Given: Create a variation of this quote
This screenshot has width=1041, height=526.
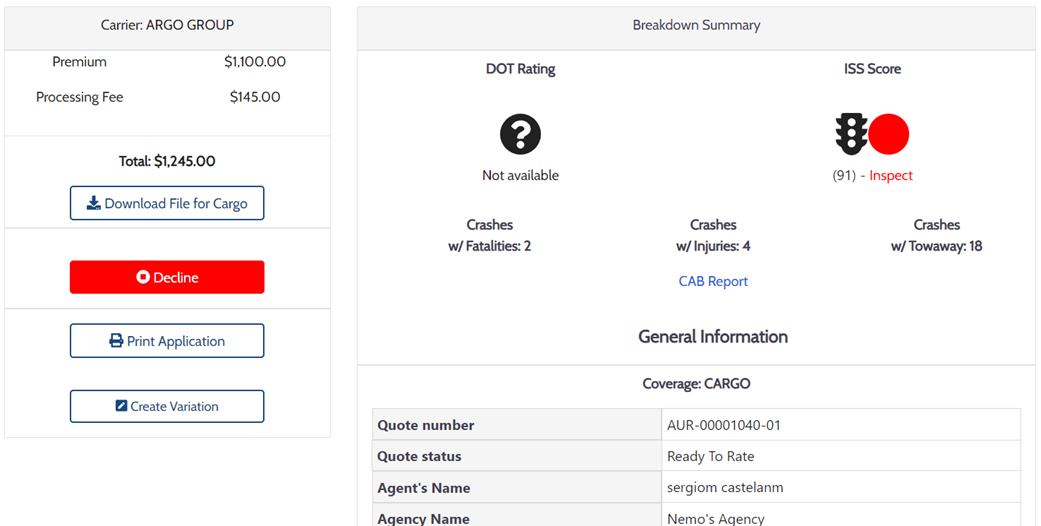Looking at the screenshot, I should 167,406.
